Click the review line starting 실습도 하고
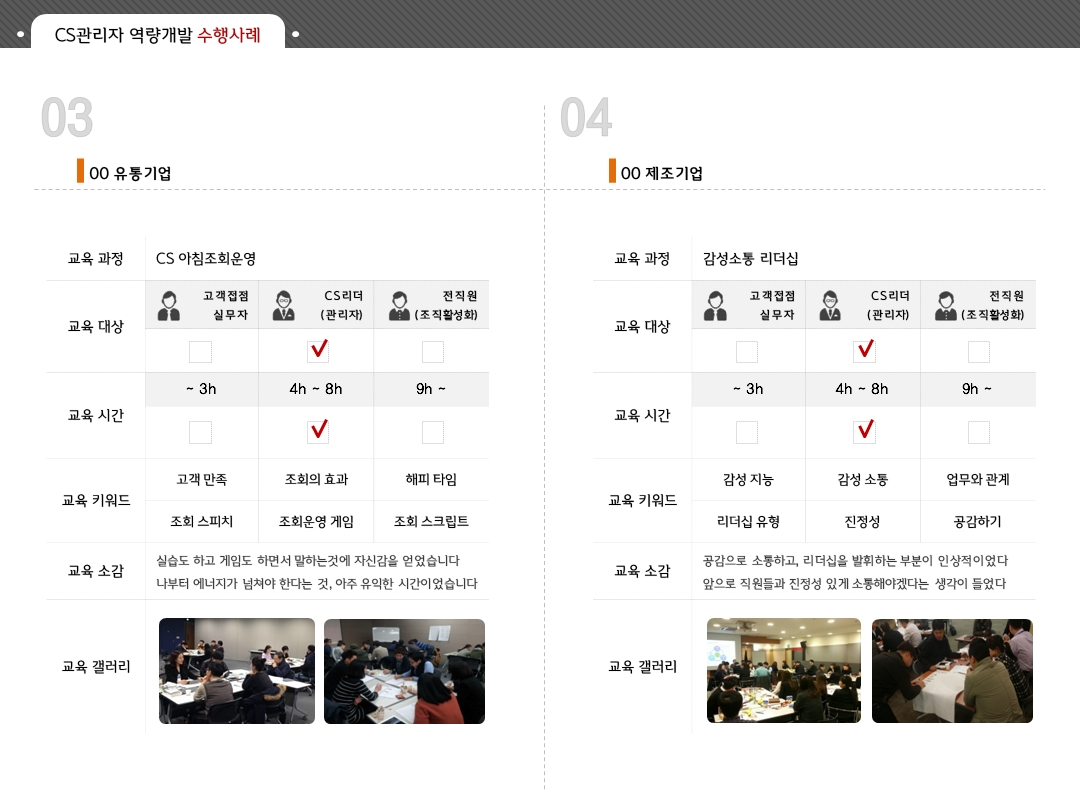This screenshot has height=810, width=1080. (308, 561)
